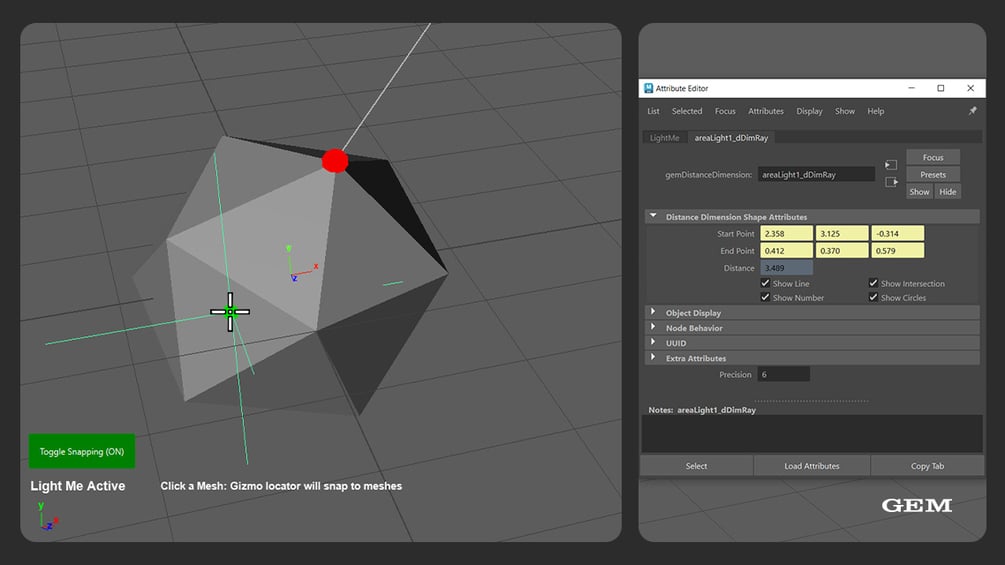Click the Distance field 3.489
This screenshot has height=565, width=1005.
coord(786,268)
